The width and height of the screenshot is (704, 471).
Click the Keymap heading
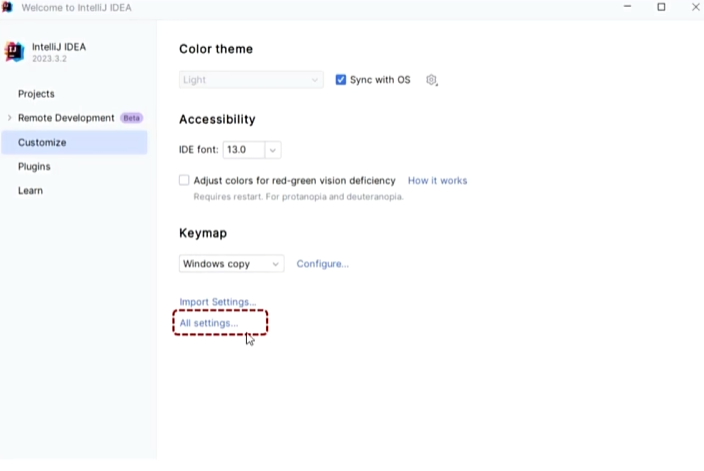click(x=203, y=233)
